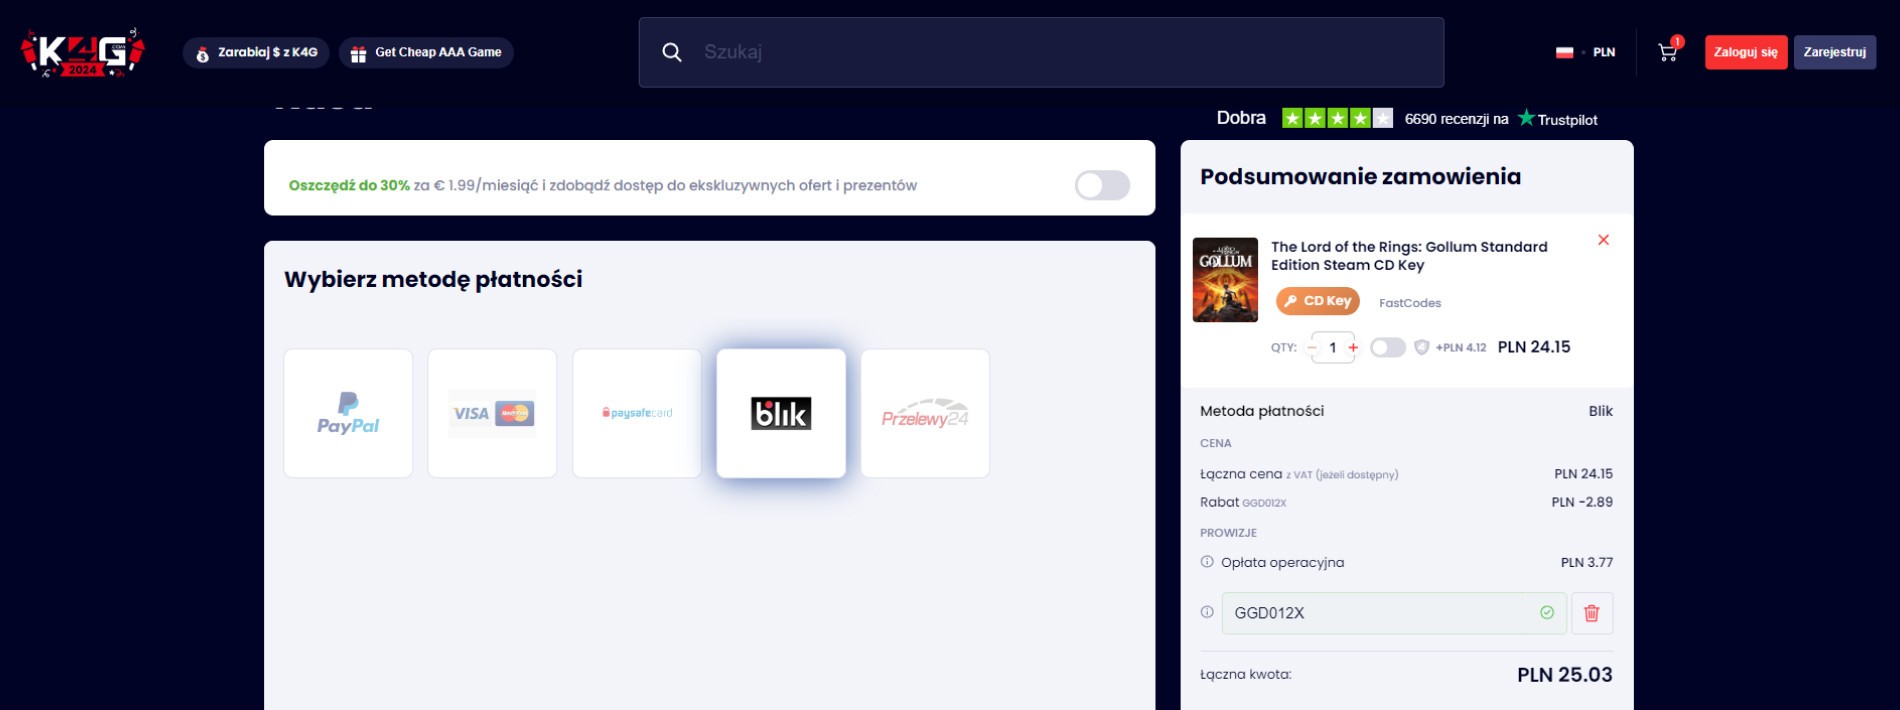Click the Zarejestruj button
The height and width of the screenshot is (710, 1900).
click(1835, 52)
